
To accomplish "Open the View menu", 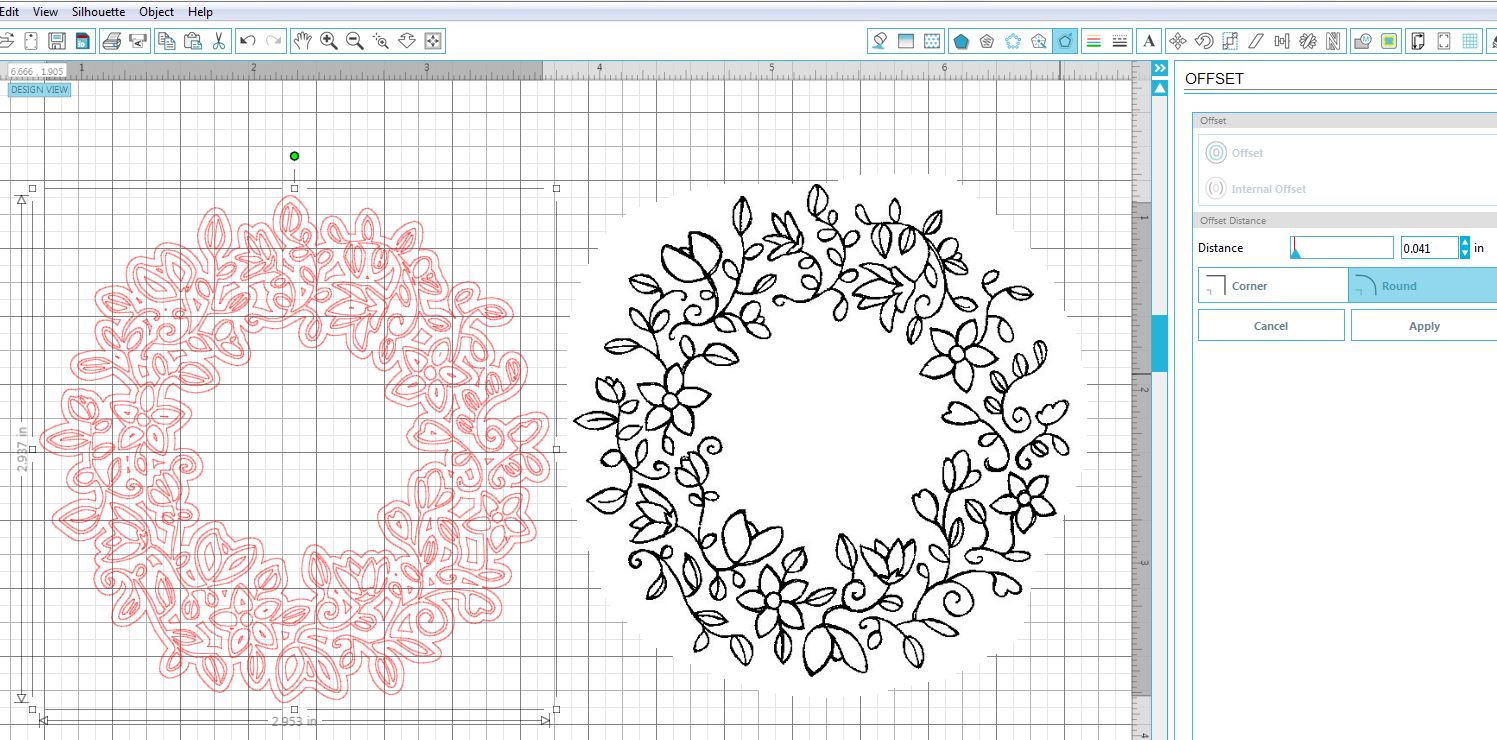I will coord(45,12).
